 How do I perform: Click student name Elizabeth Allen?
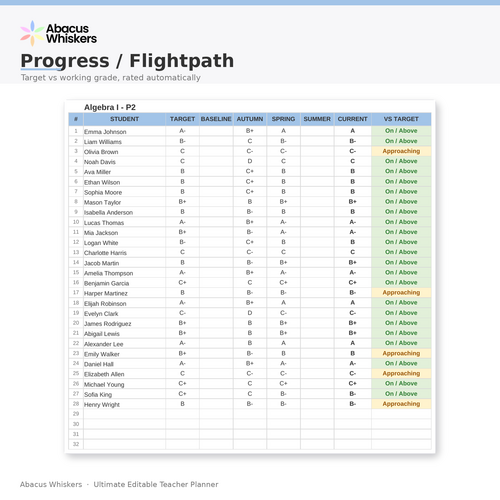(104, 374)
